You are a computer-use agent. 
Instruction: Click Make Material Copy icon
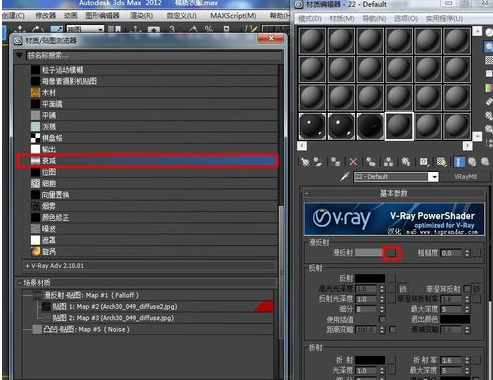370,162
